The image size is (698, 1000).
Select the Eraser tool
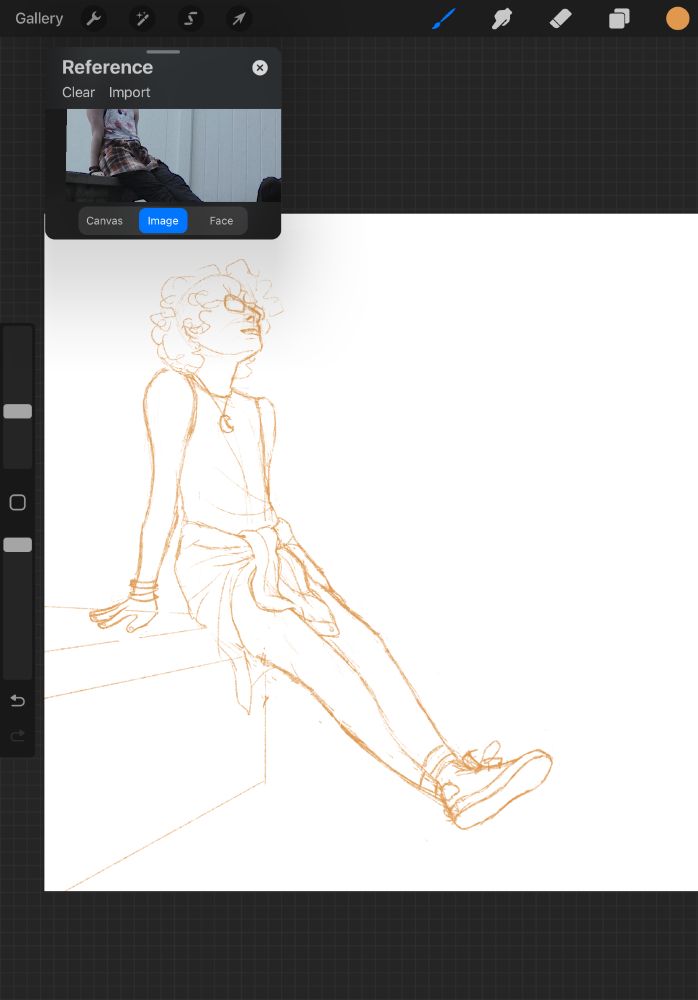click(x=560, y=18)
